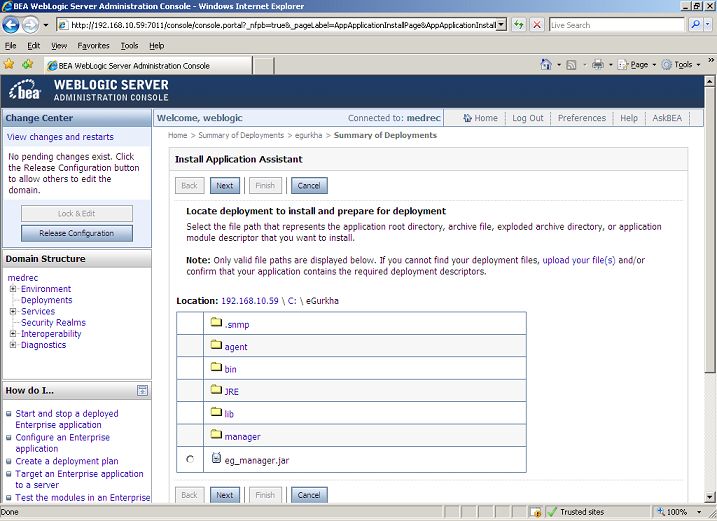Click the bottom Next button
Screen dimensions: 717x521
point(225,495)
